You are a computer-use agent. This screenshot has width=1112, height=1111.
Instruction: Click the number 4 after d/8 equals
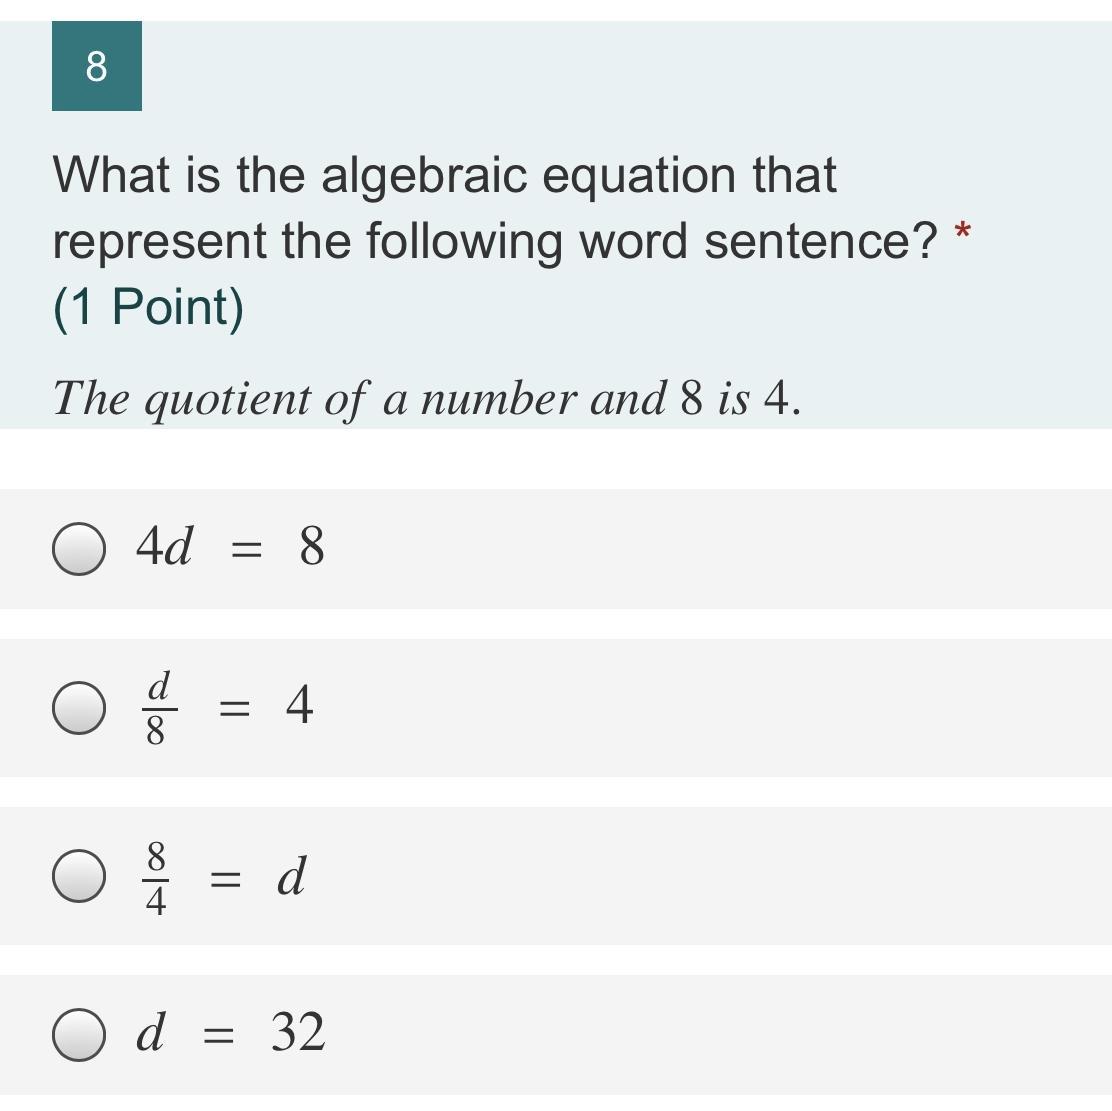point(299,707)
